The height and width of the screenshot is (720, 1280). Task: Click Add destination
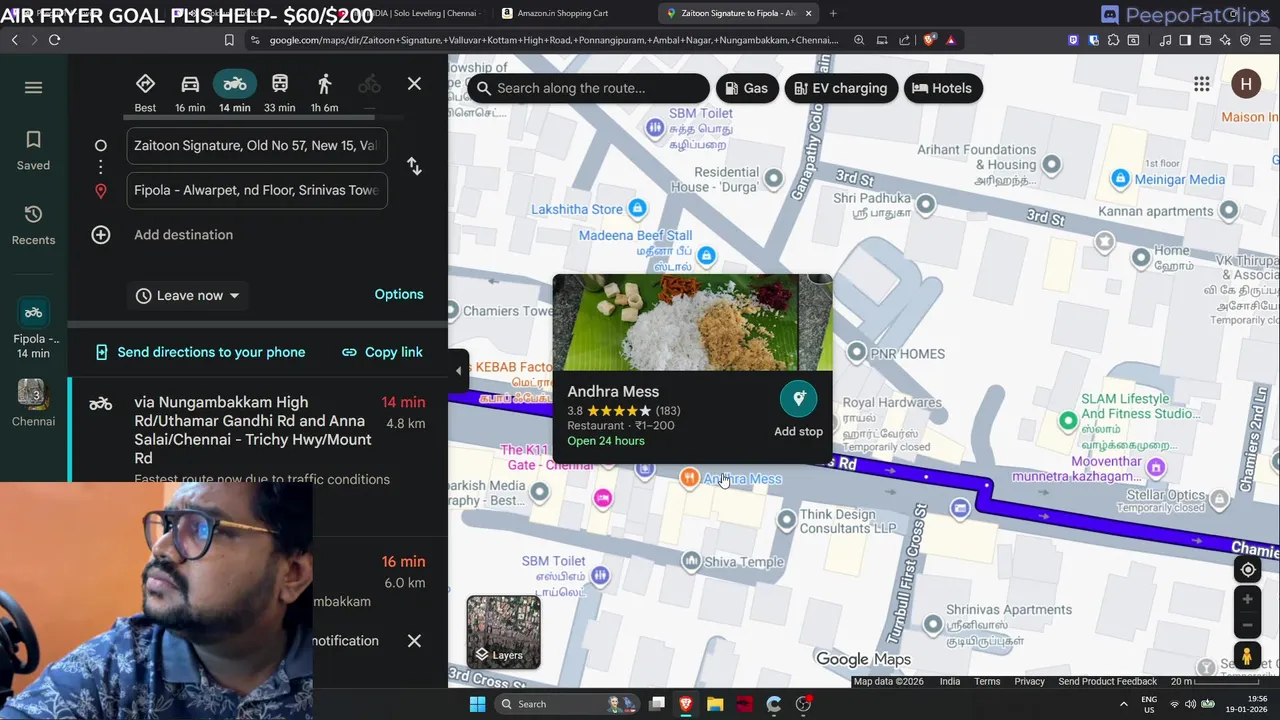pyautogui.click(x=183, y=235)
